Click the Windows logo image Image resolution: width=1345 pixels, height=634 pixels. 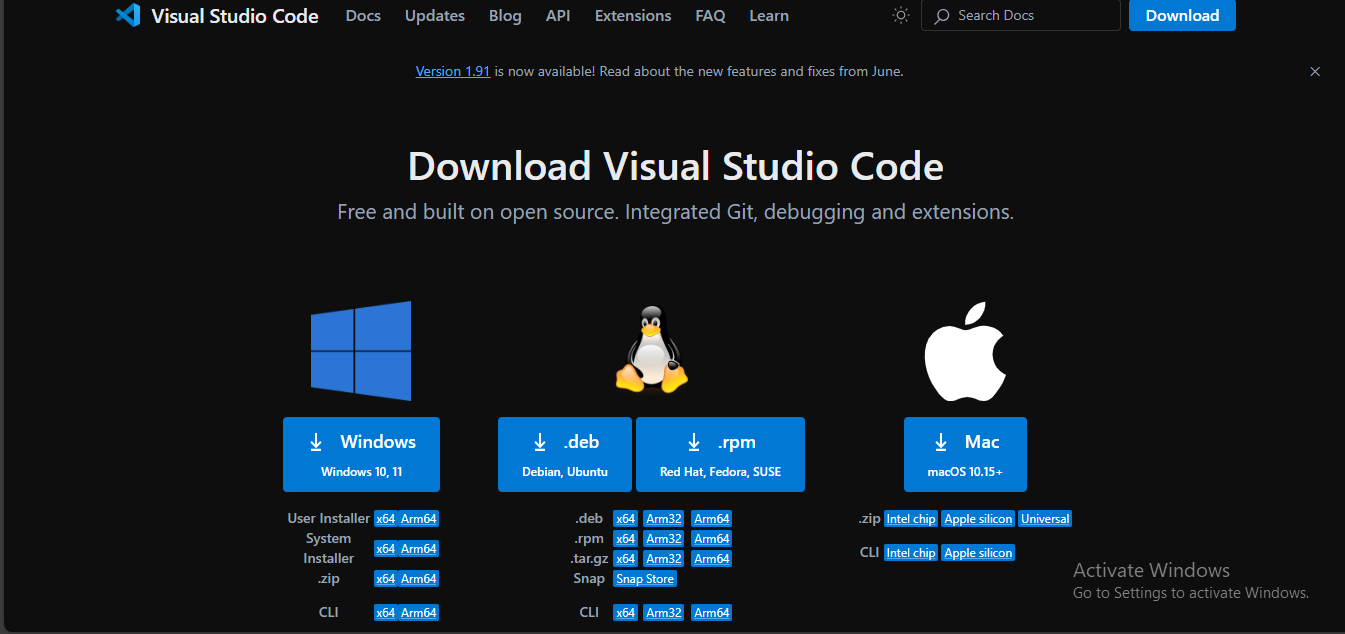[361, 351]
